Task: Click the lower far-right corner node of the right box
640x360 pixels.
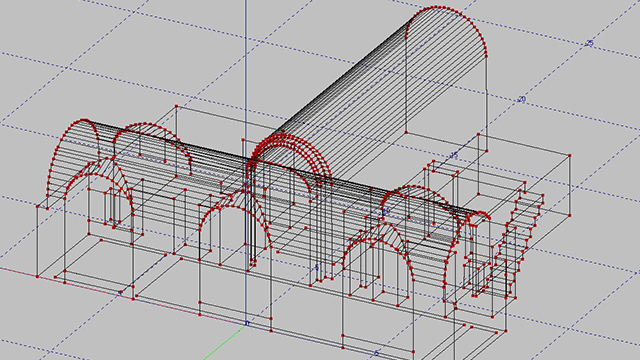Action: 570,216
